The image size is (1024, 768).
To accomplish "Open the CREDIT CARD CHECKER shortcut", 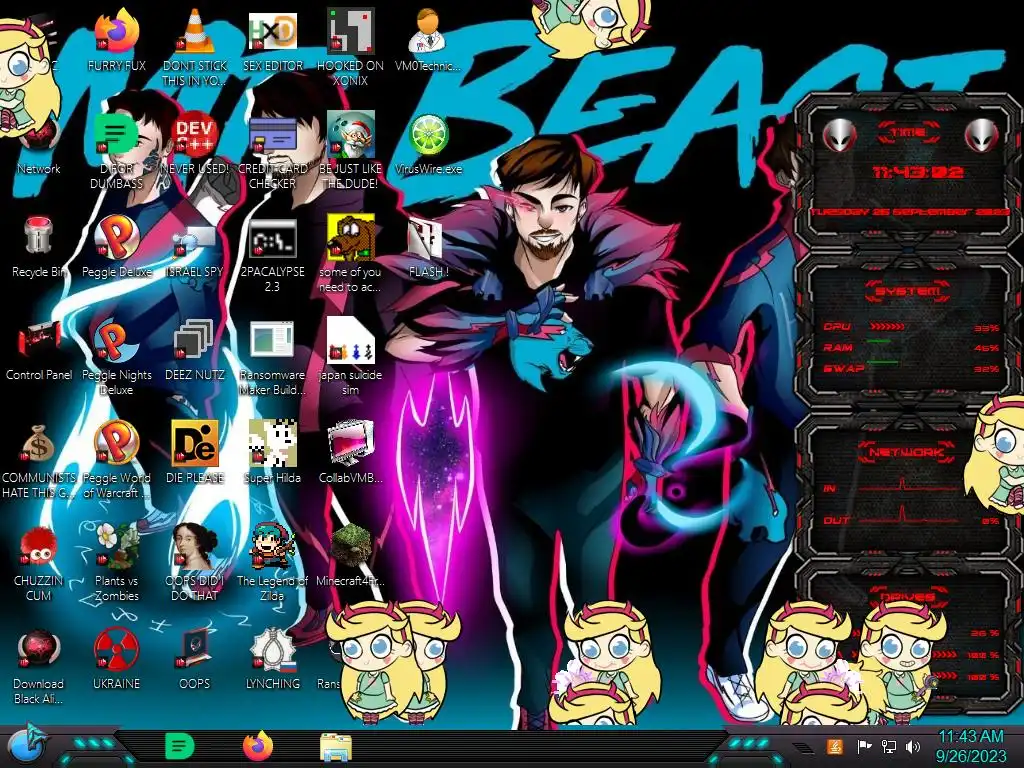I will (x=272, y=135).
